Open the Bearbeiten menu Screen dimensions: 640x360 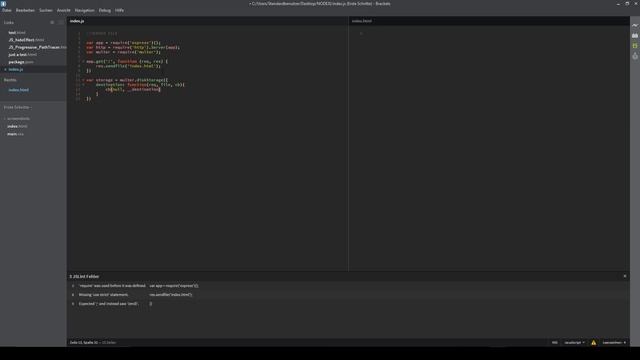tap(25, 10)
